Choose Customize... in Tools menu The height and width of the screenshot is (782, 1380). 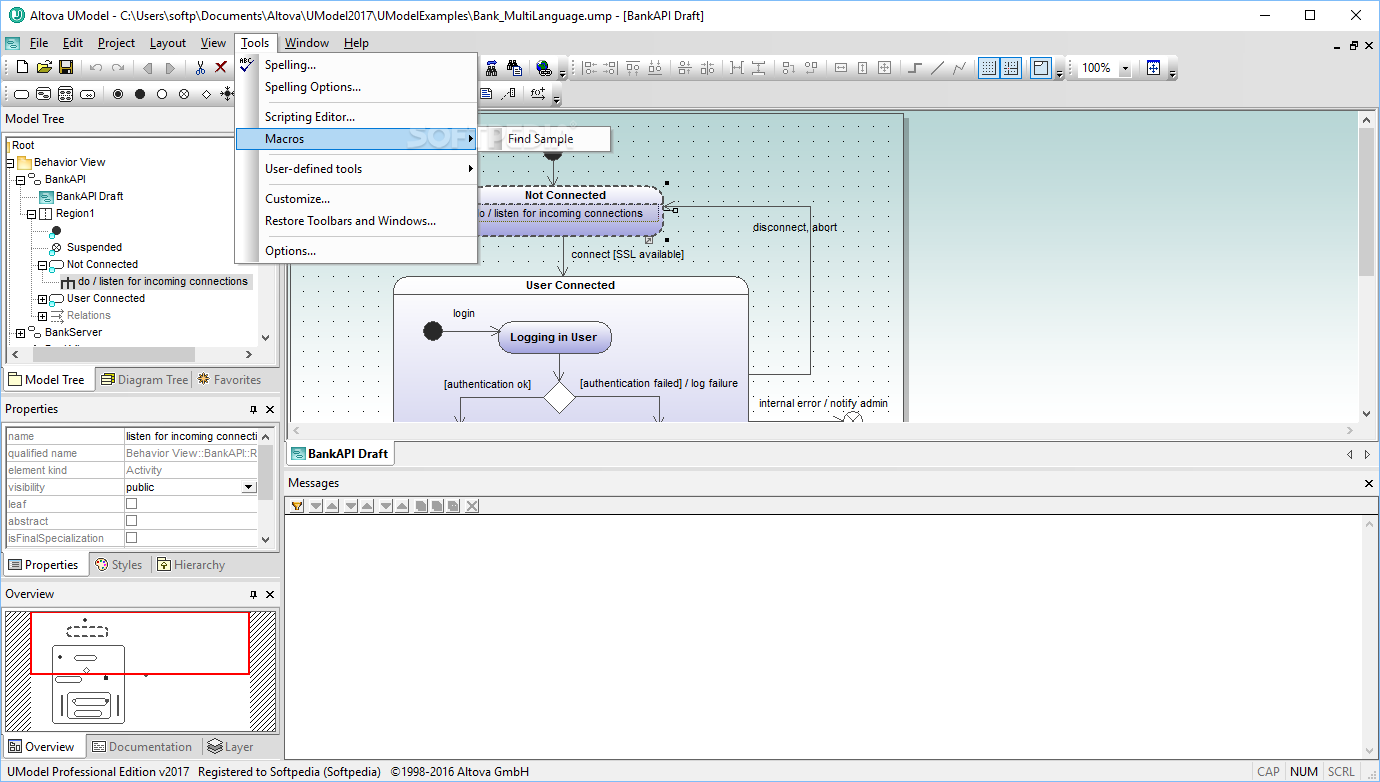coord(356,199)
